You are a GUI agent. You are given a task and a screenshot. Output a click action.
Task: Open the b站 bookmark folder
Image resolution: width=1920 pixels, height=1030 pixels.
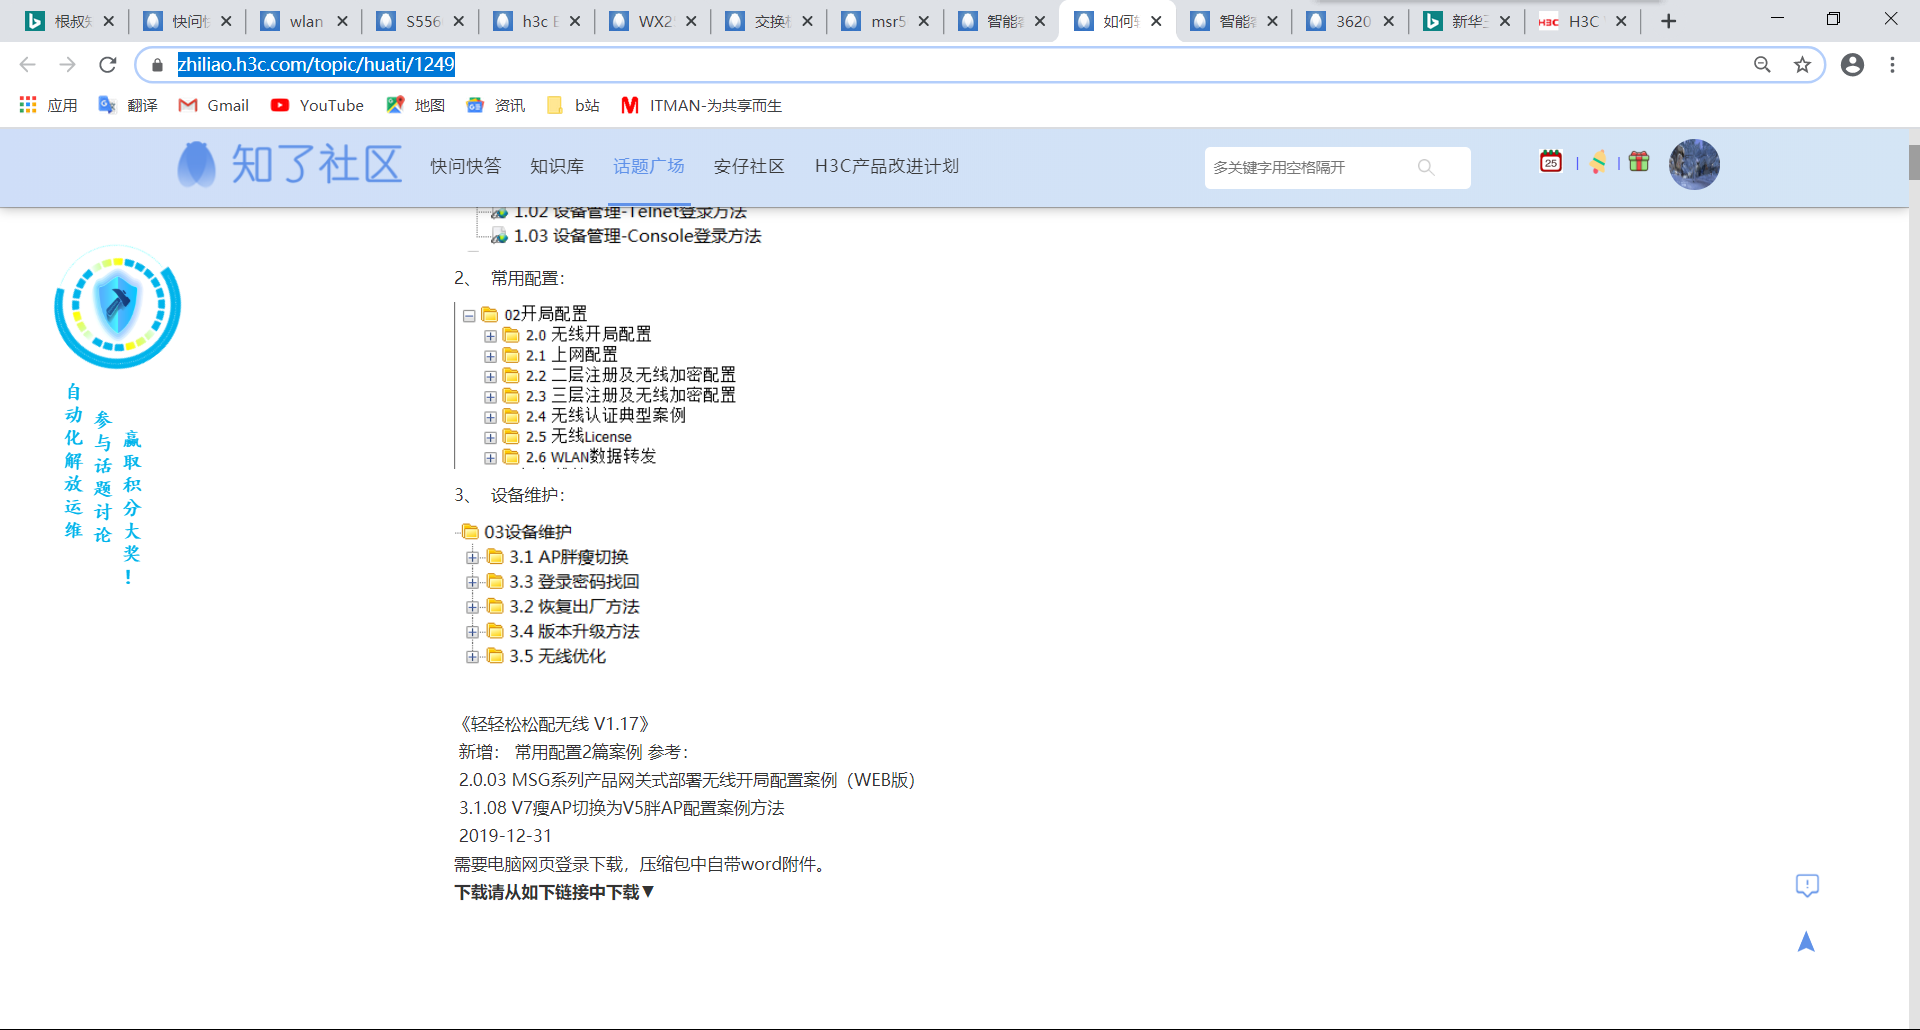pos(573,105)
